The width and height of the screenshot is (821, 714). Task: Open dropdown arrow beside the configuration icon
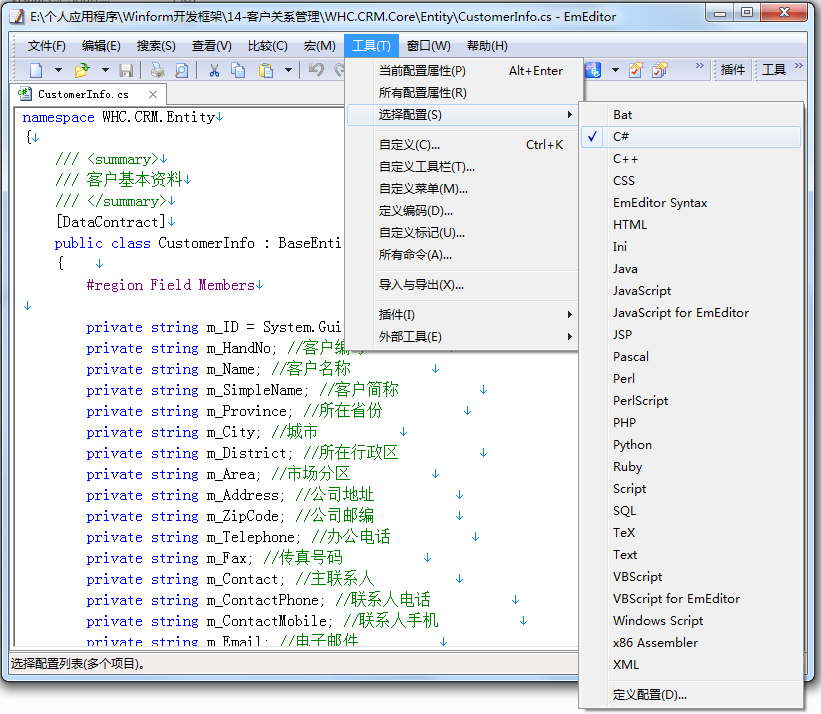pyautogui.click(x=615, y=70)
